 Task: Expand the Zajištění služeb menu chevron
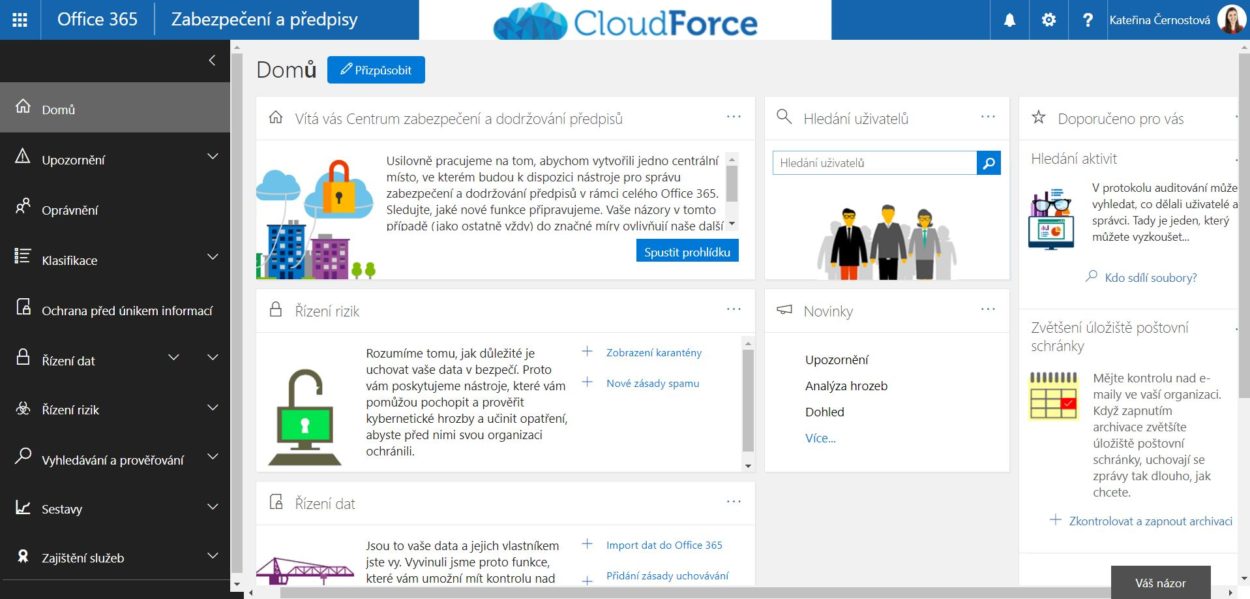tap(212, 557)
